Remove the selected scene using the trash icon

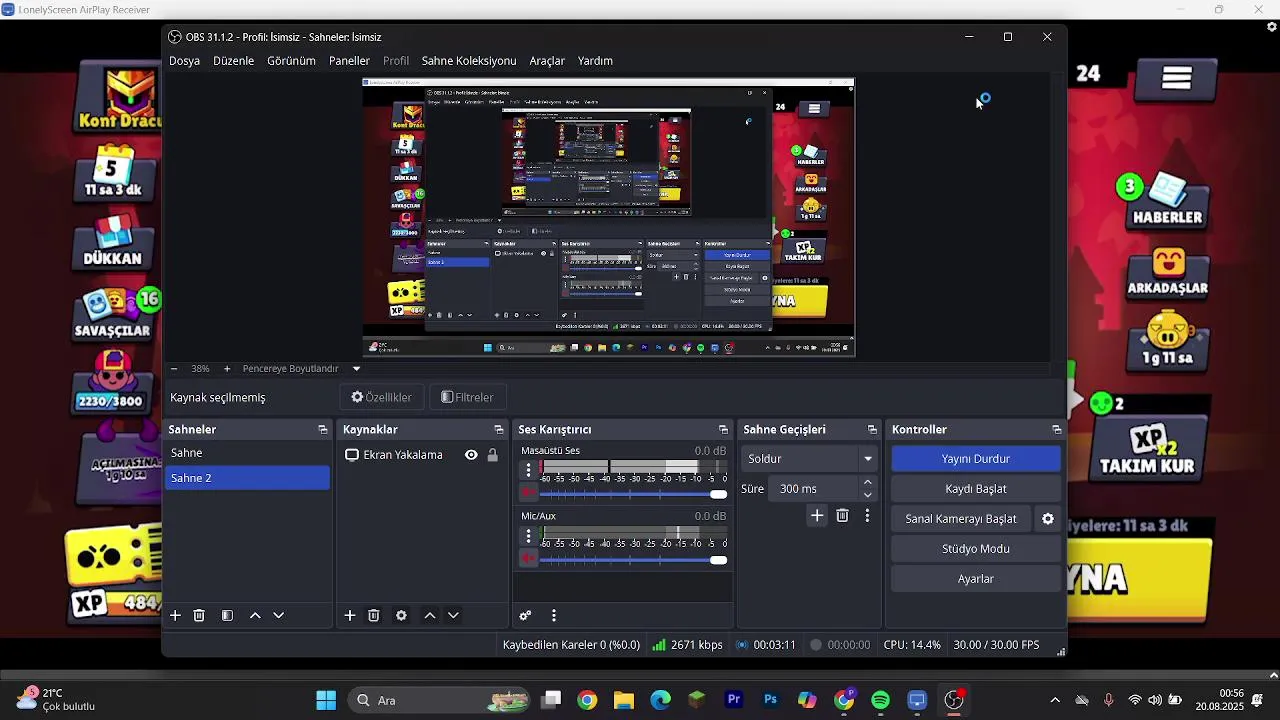[x=199, y=616]
